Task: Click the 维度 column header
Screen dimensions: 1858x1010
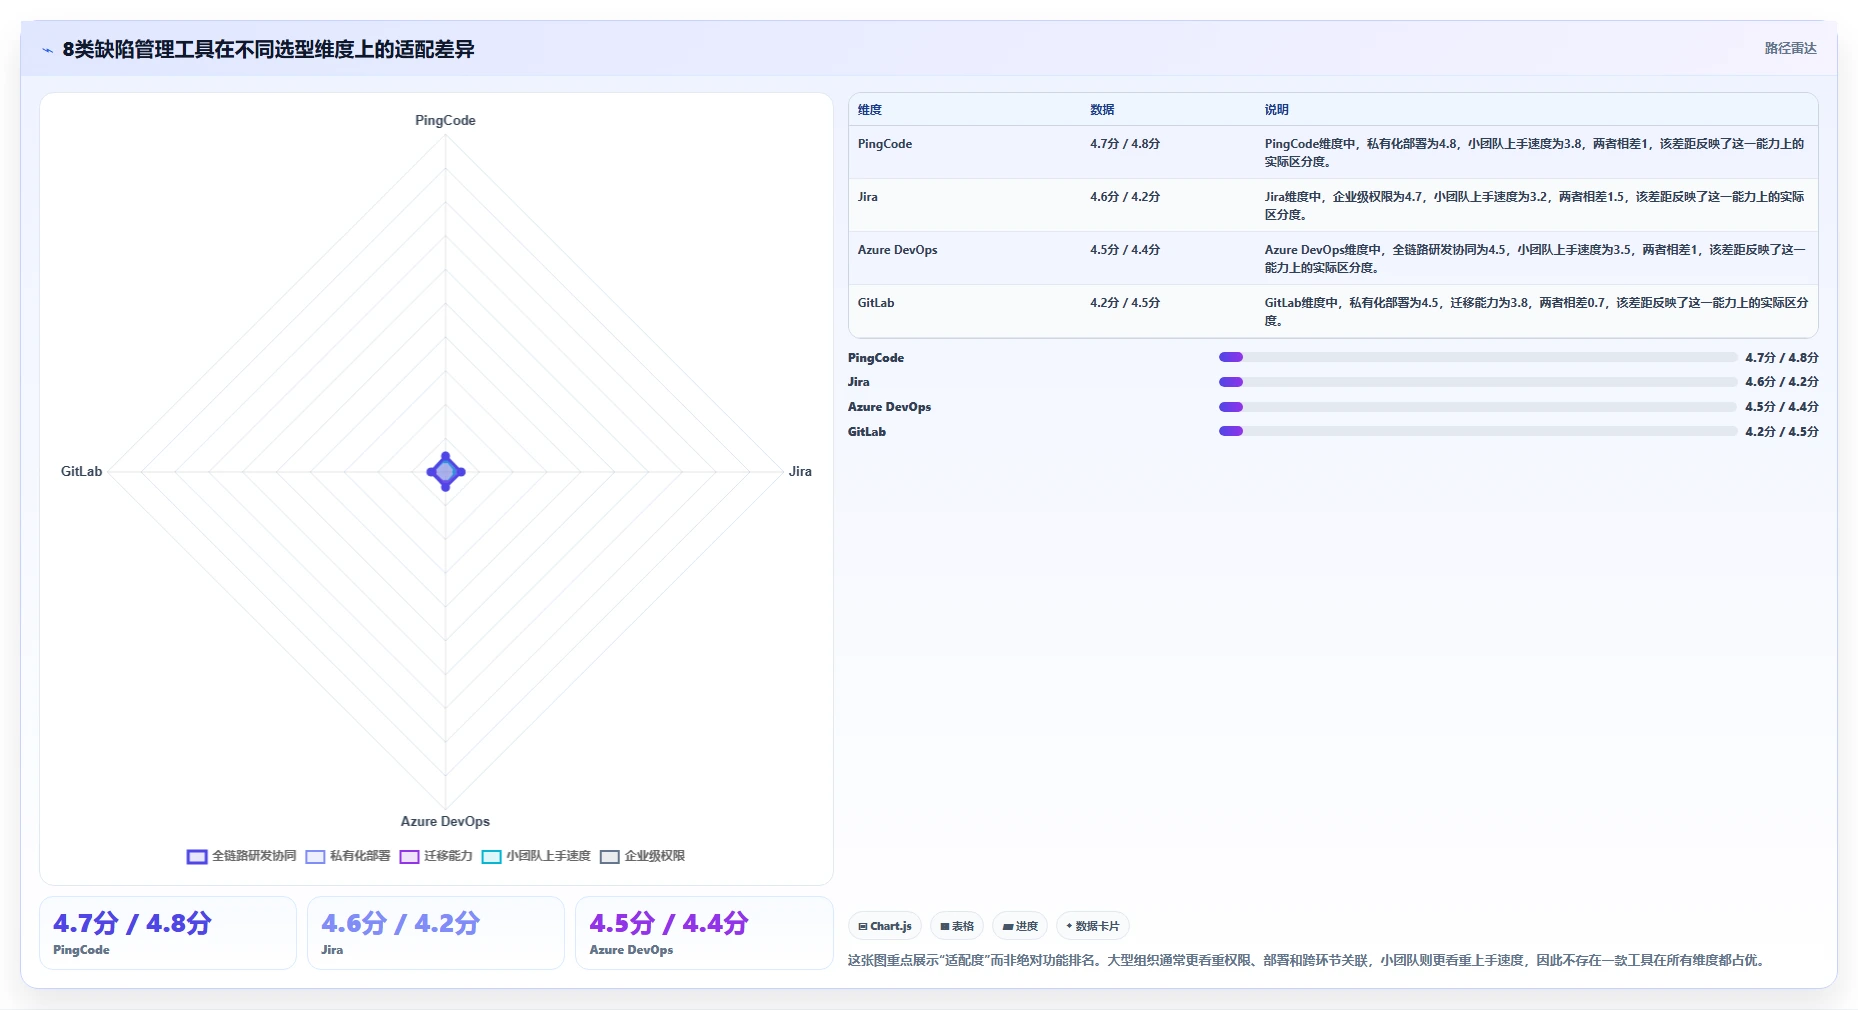Action: coord(870,110)
